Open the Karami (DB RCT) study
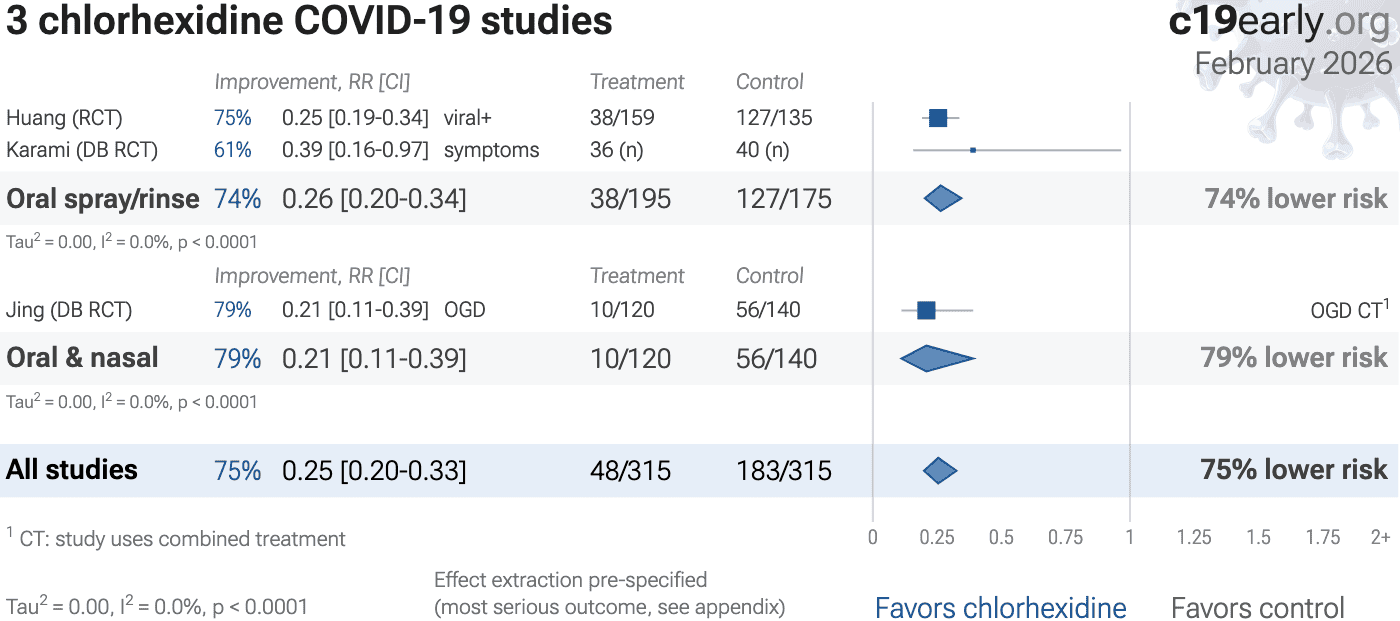1400x621 pixels. [82, 150]
